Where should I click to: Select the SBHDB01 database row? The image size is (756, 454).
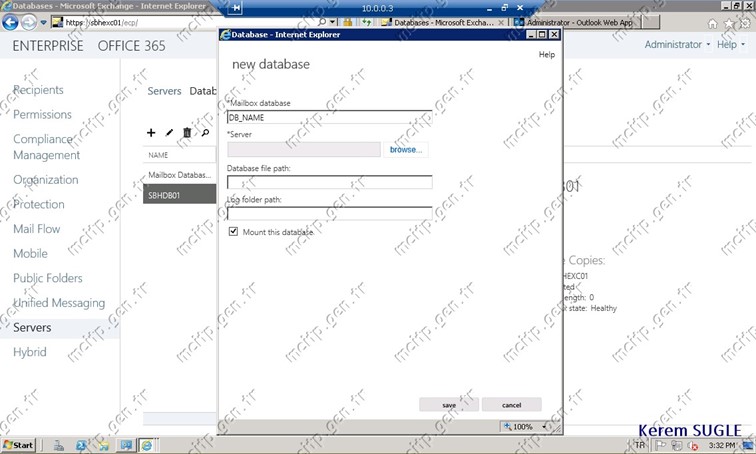click(179, 195)
